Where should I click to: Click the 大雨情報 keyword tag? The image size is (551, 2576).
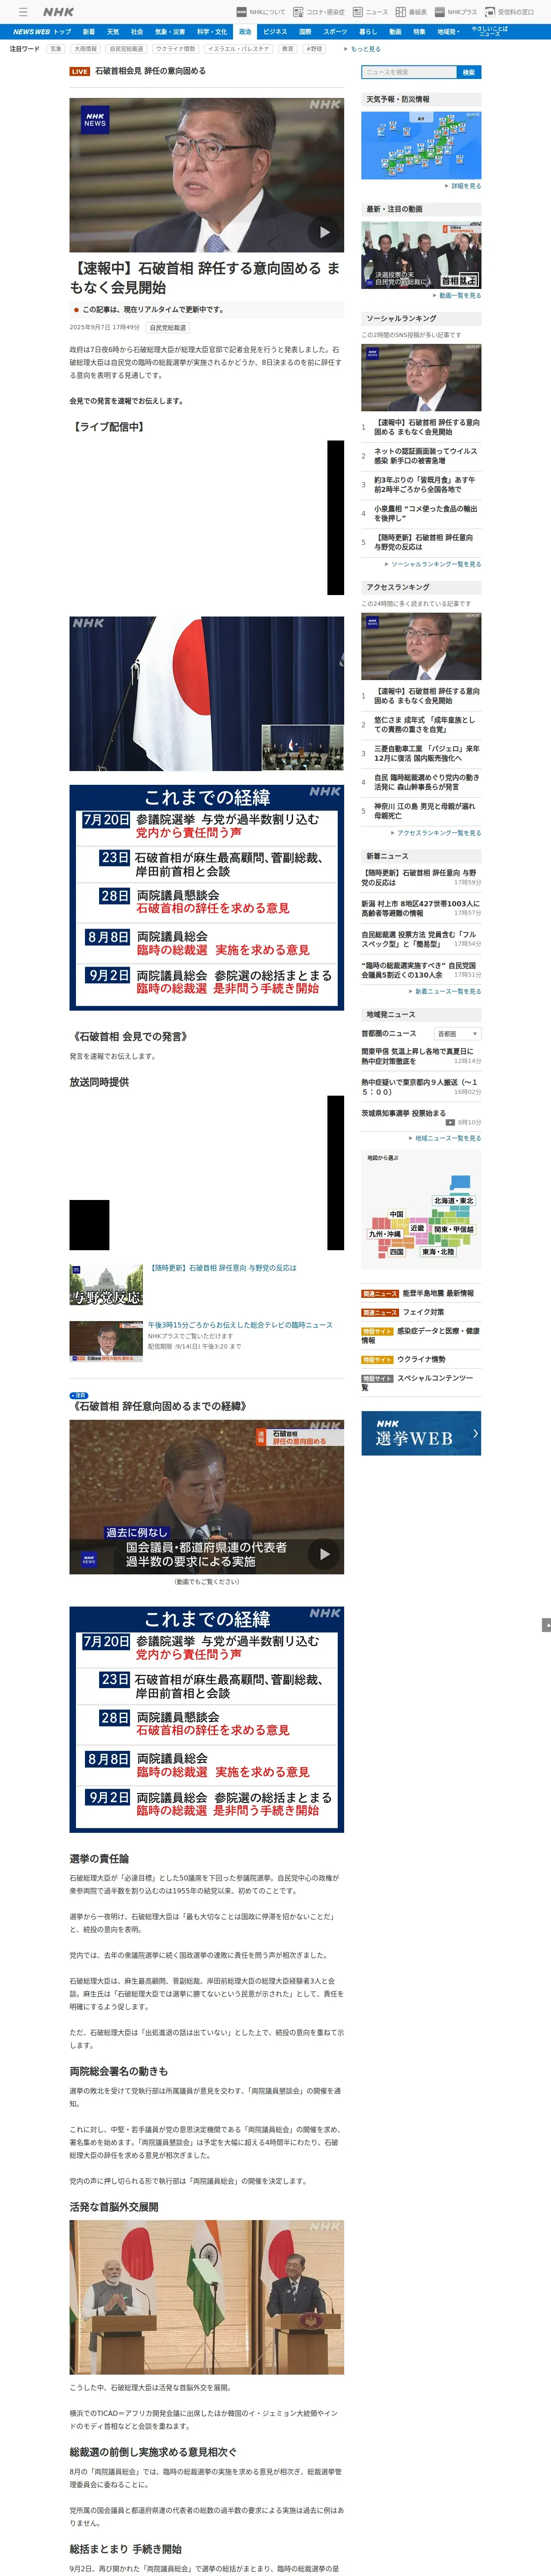(x=85, y=48)
